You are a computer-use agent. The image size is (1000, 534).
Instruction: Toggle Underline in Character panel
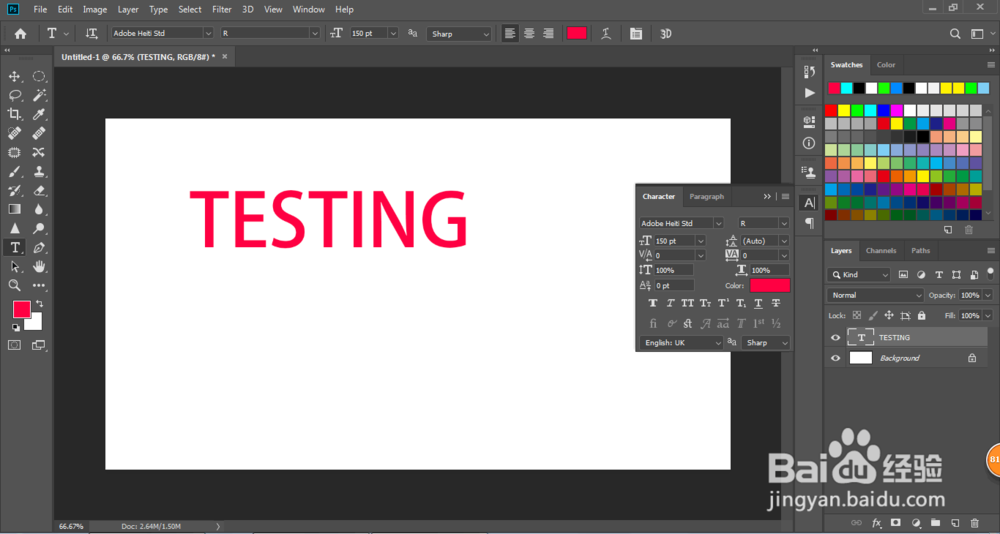coord(758,304)
